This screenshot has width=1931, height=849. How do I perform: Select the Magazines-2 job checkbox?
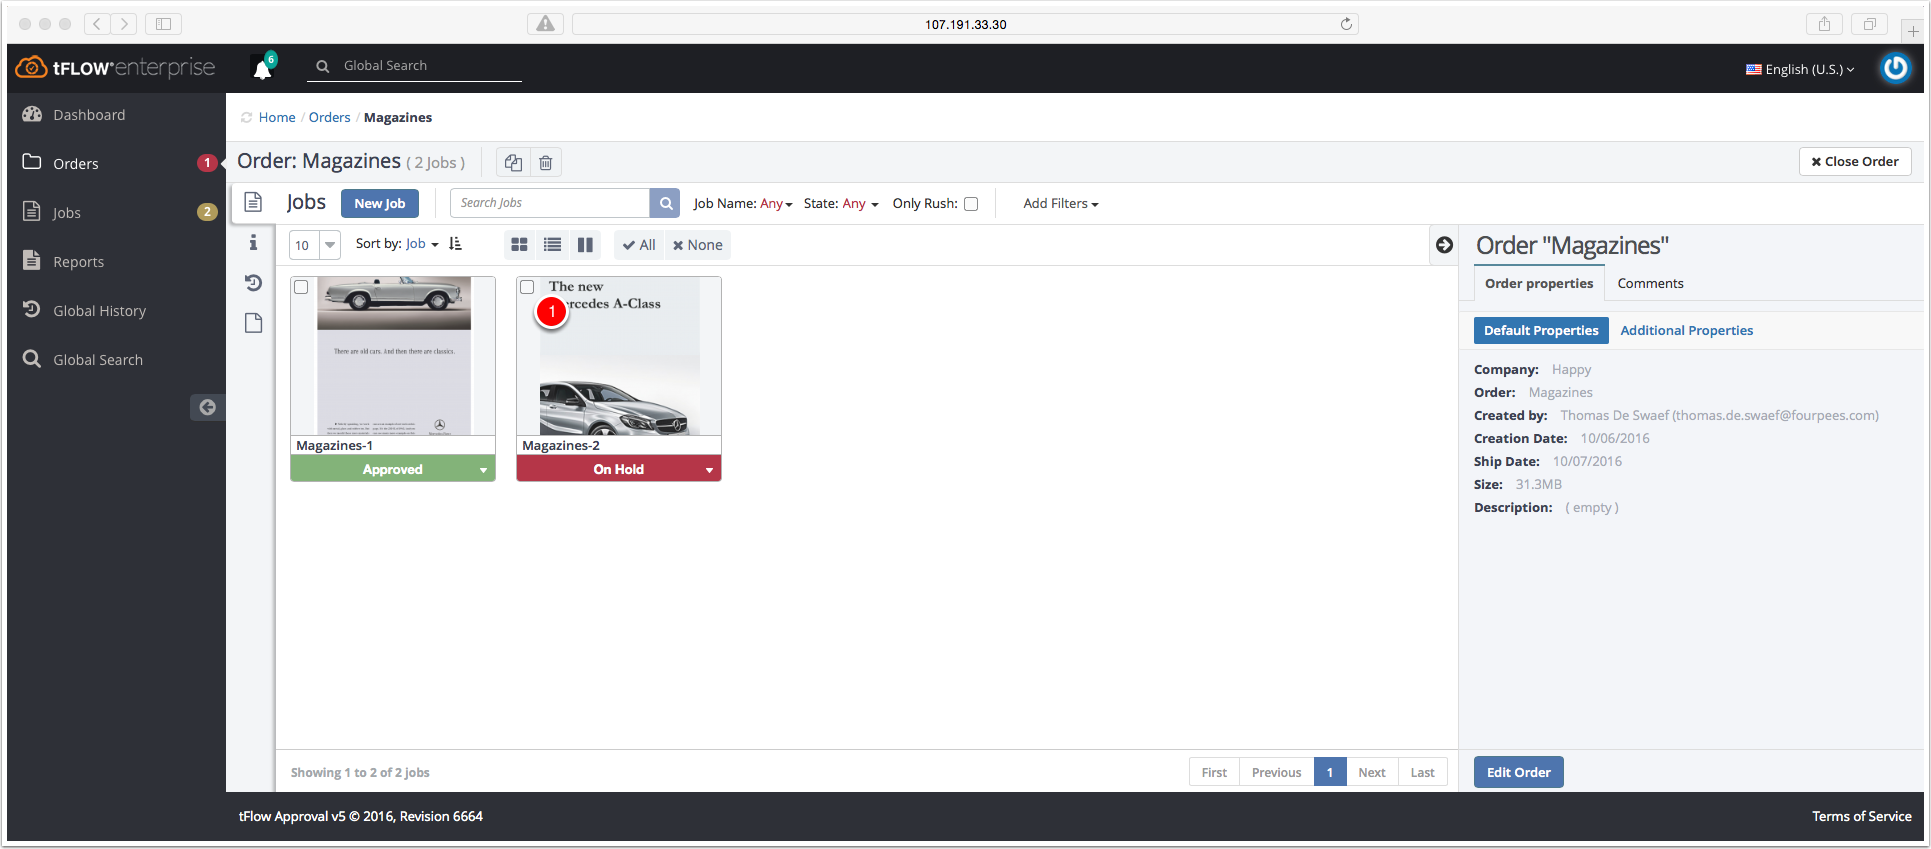pyautogui.click(x=527, y=287)
